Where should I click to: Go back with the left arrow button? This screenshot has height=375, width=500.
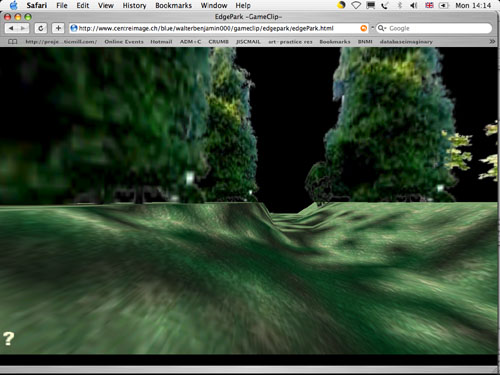click(x=11, y=28)
